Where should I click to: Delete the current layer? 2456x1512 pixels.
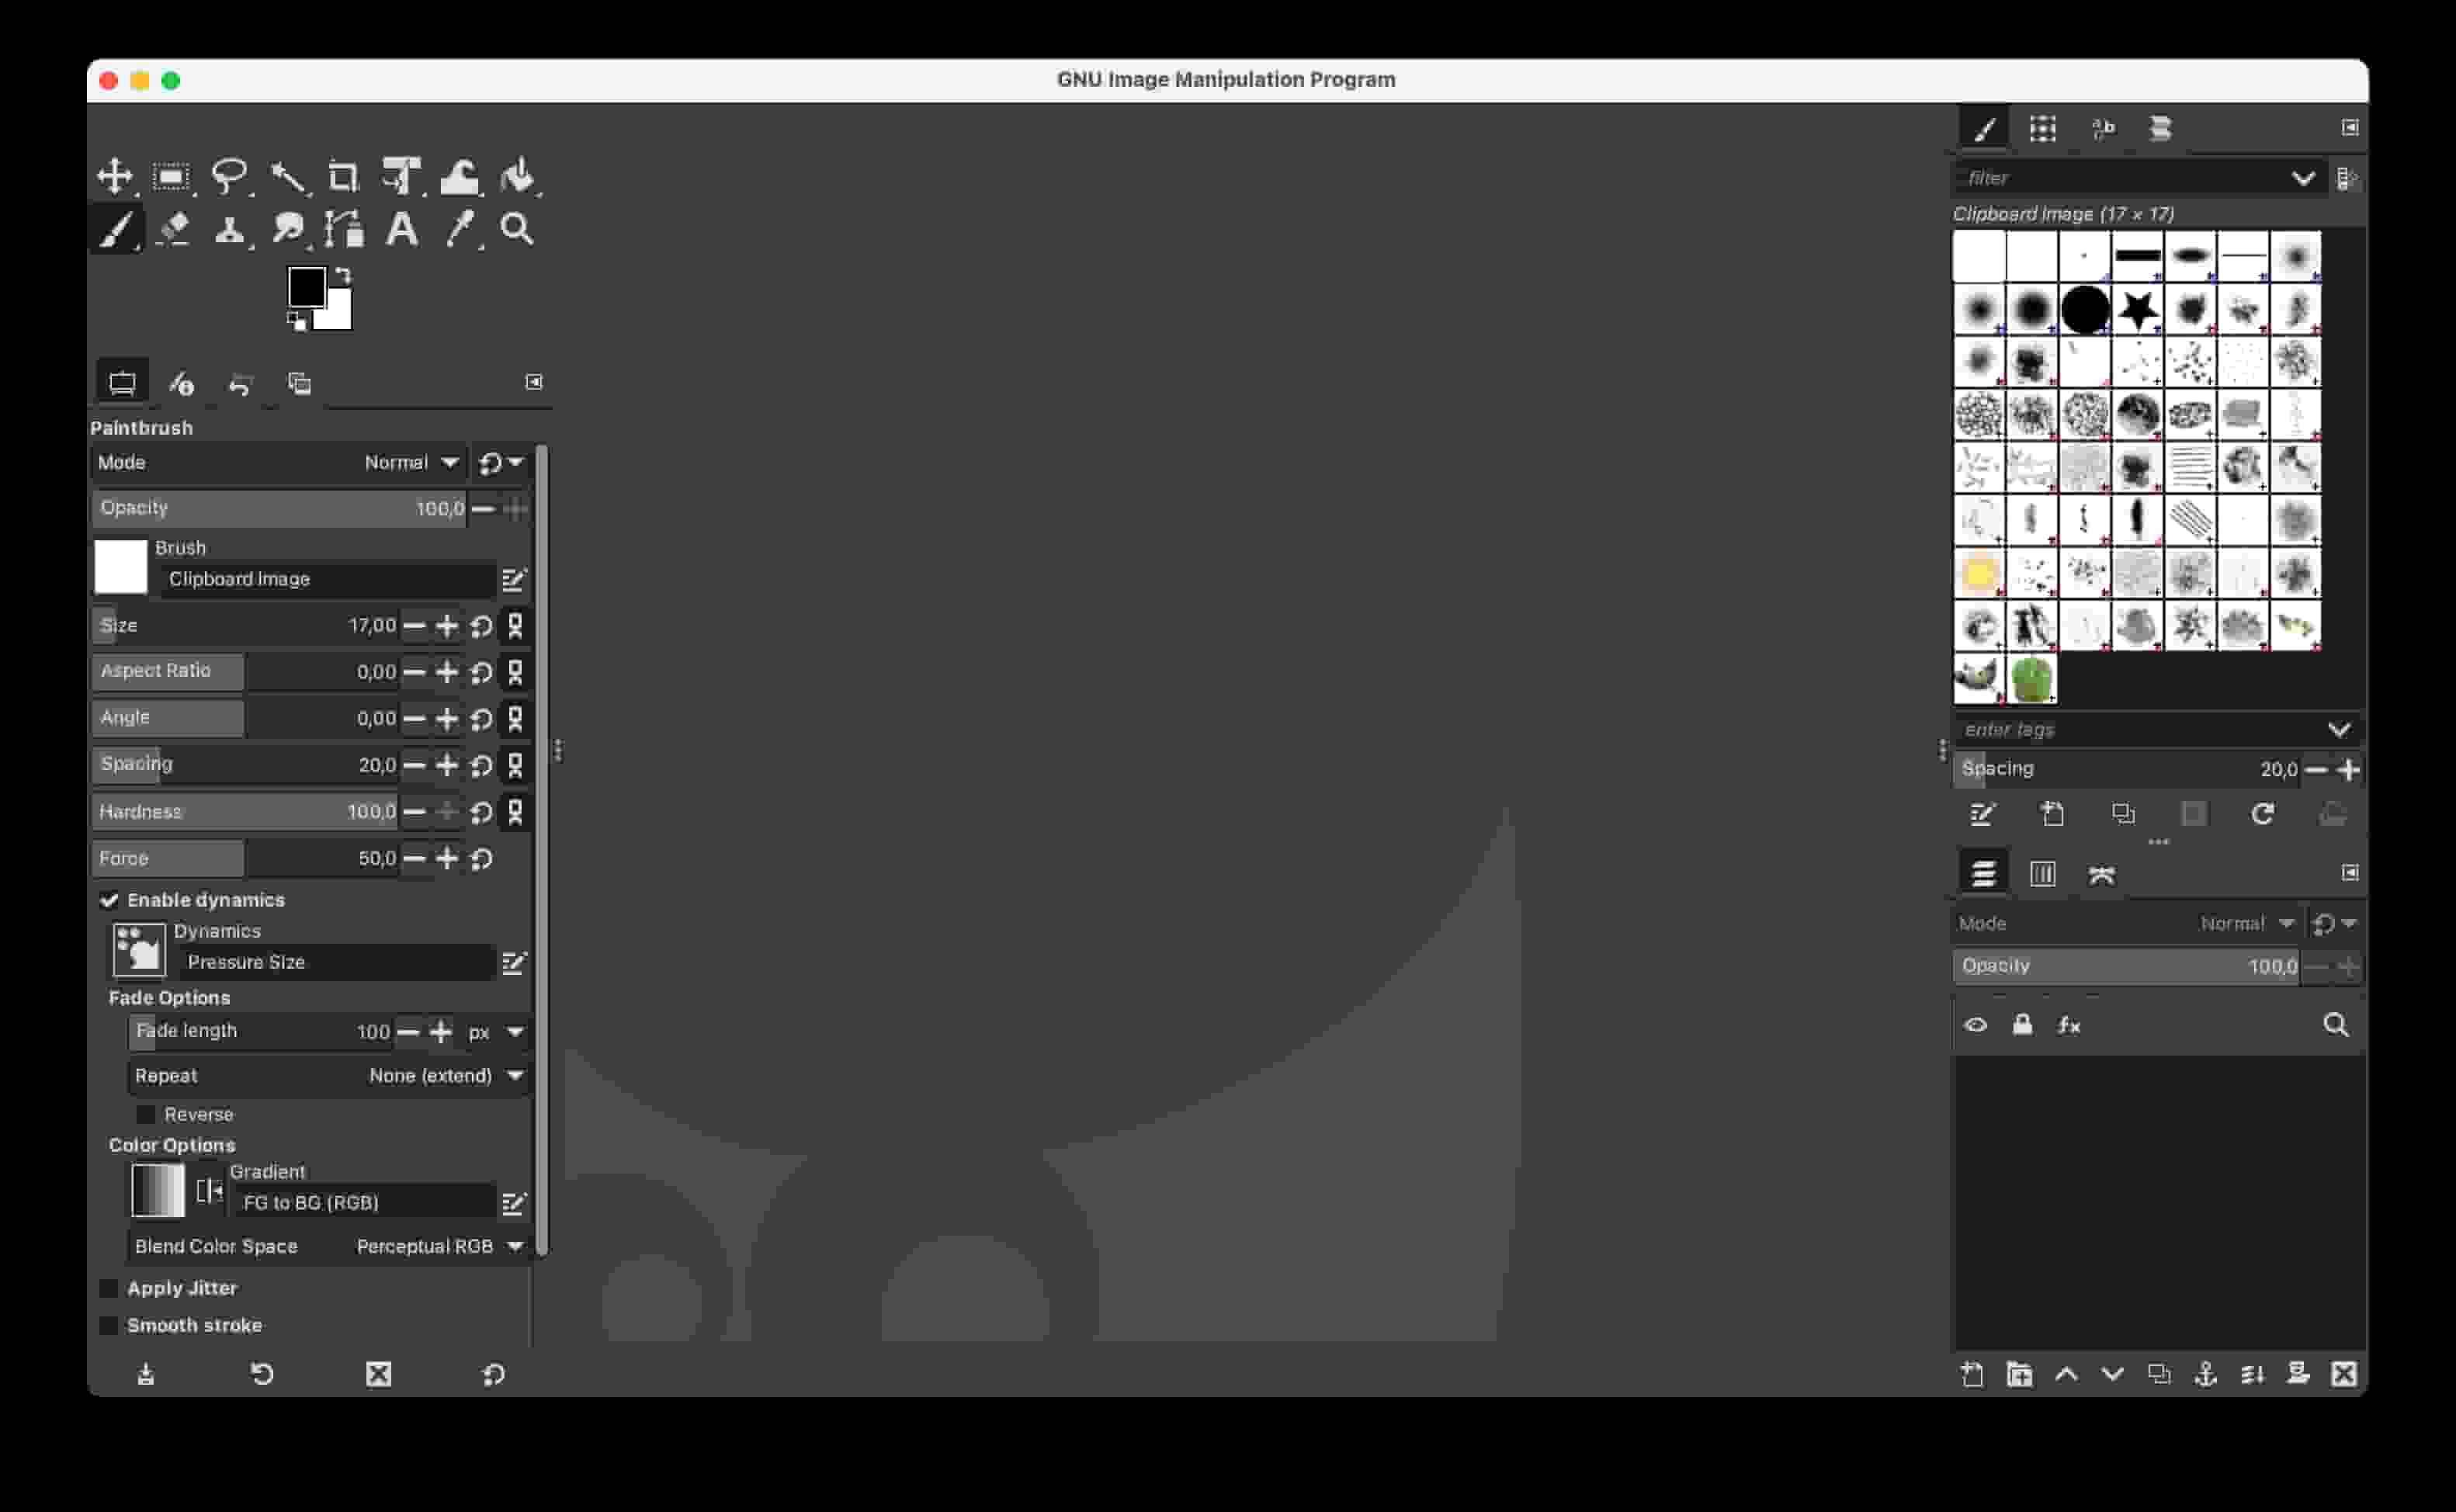coord(2344,1374)
